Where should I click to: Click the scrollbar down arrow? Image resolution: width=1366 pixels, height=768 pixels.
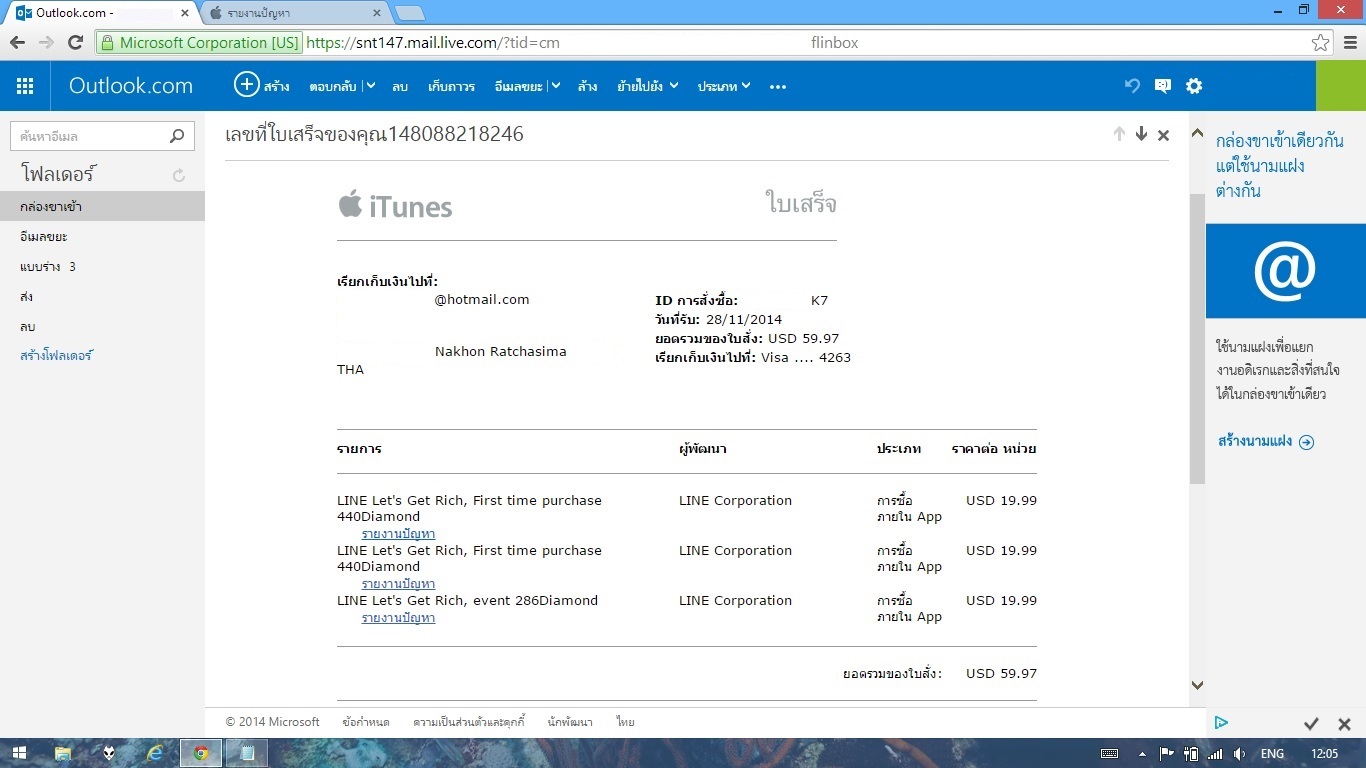tap(1197, 685)
